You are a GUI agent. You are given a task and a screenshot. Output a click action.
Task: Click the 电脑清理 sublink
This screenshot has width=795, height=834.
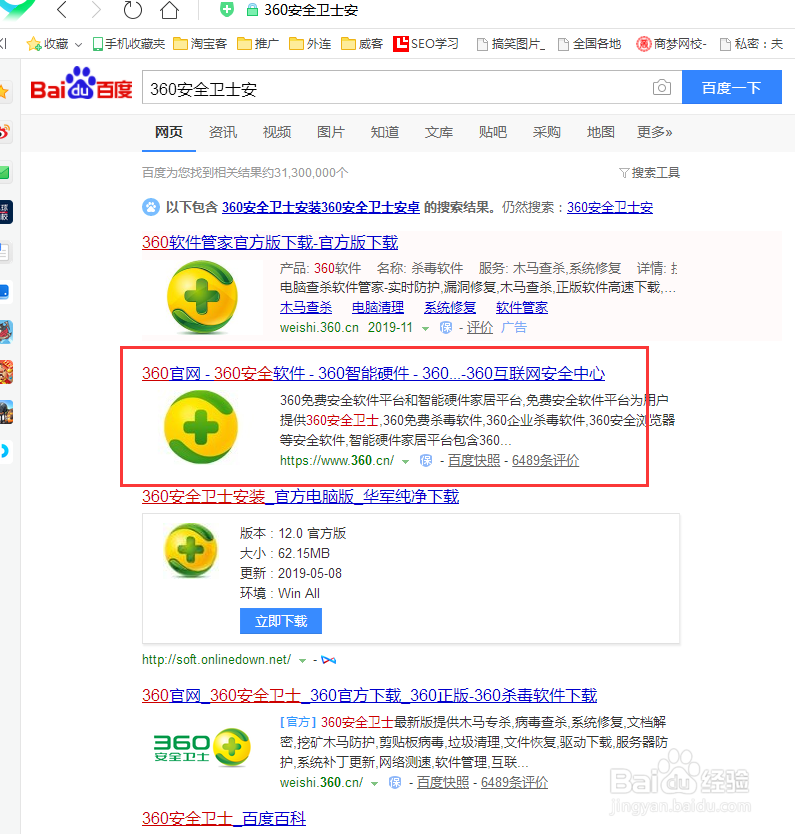point(378,307)
